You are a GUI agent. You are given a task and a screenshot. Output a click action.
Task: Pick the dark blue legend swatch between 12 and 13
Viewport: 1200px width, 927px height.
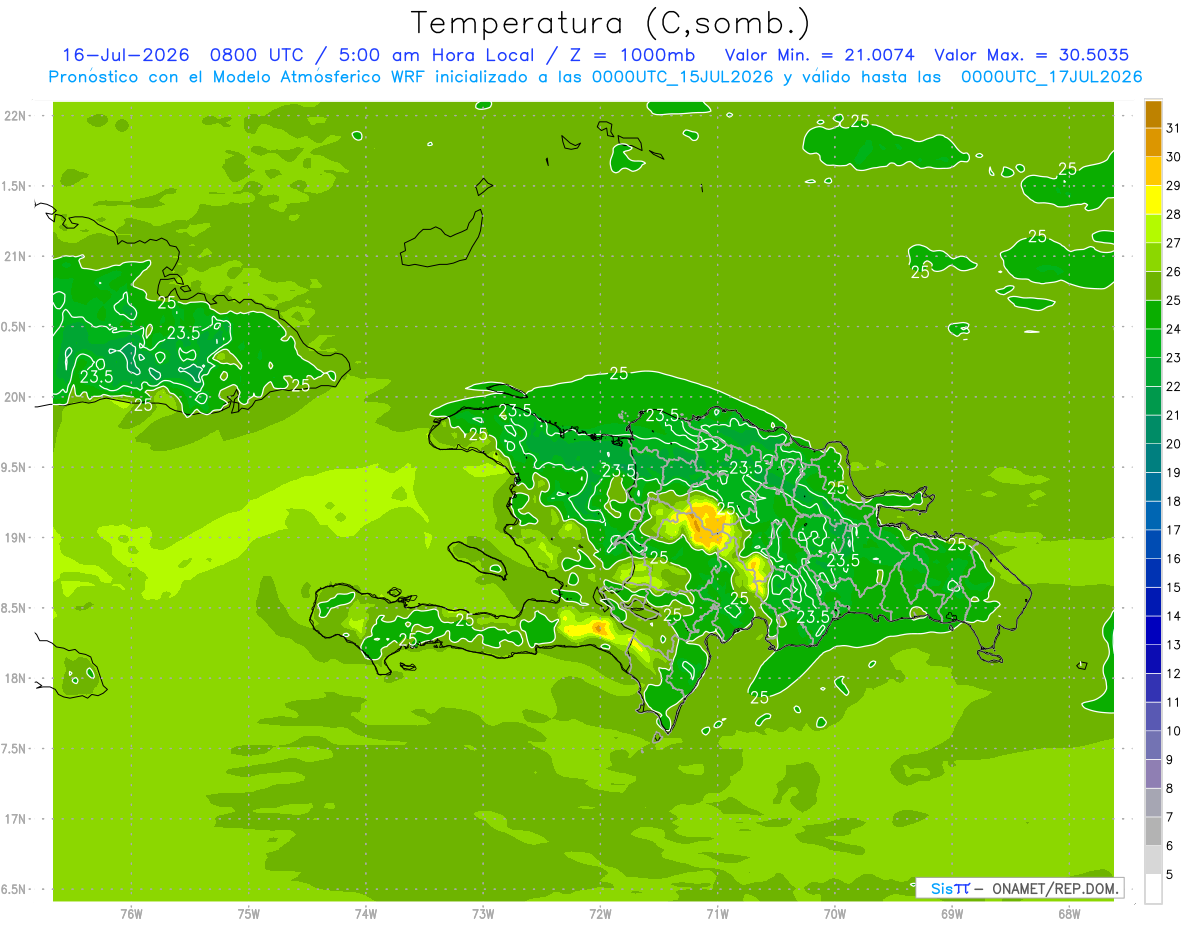coord(1153,659)
